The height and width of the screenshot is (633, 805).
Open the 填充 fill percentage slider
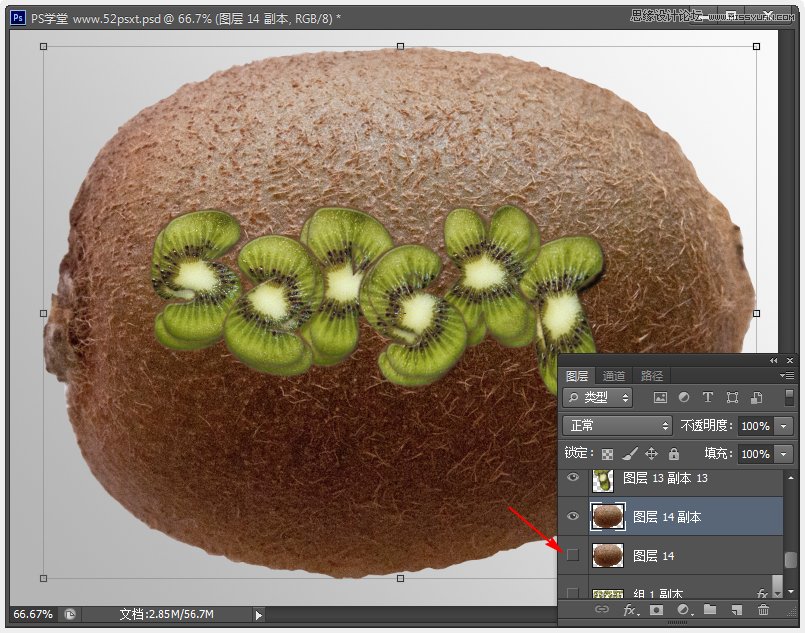click(782, 454)
